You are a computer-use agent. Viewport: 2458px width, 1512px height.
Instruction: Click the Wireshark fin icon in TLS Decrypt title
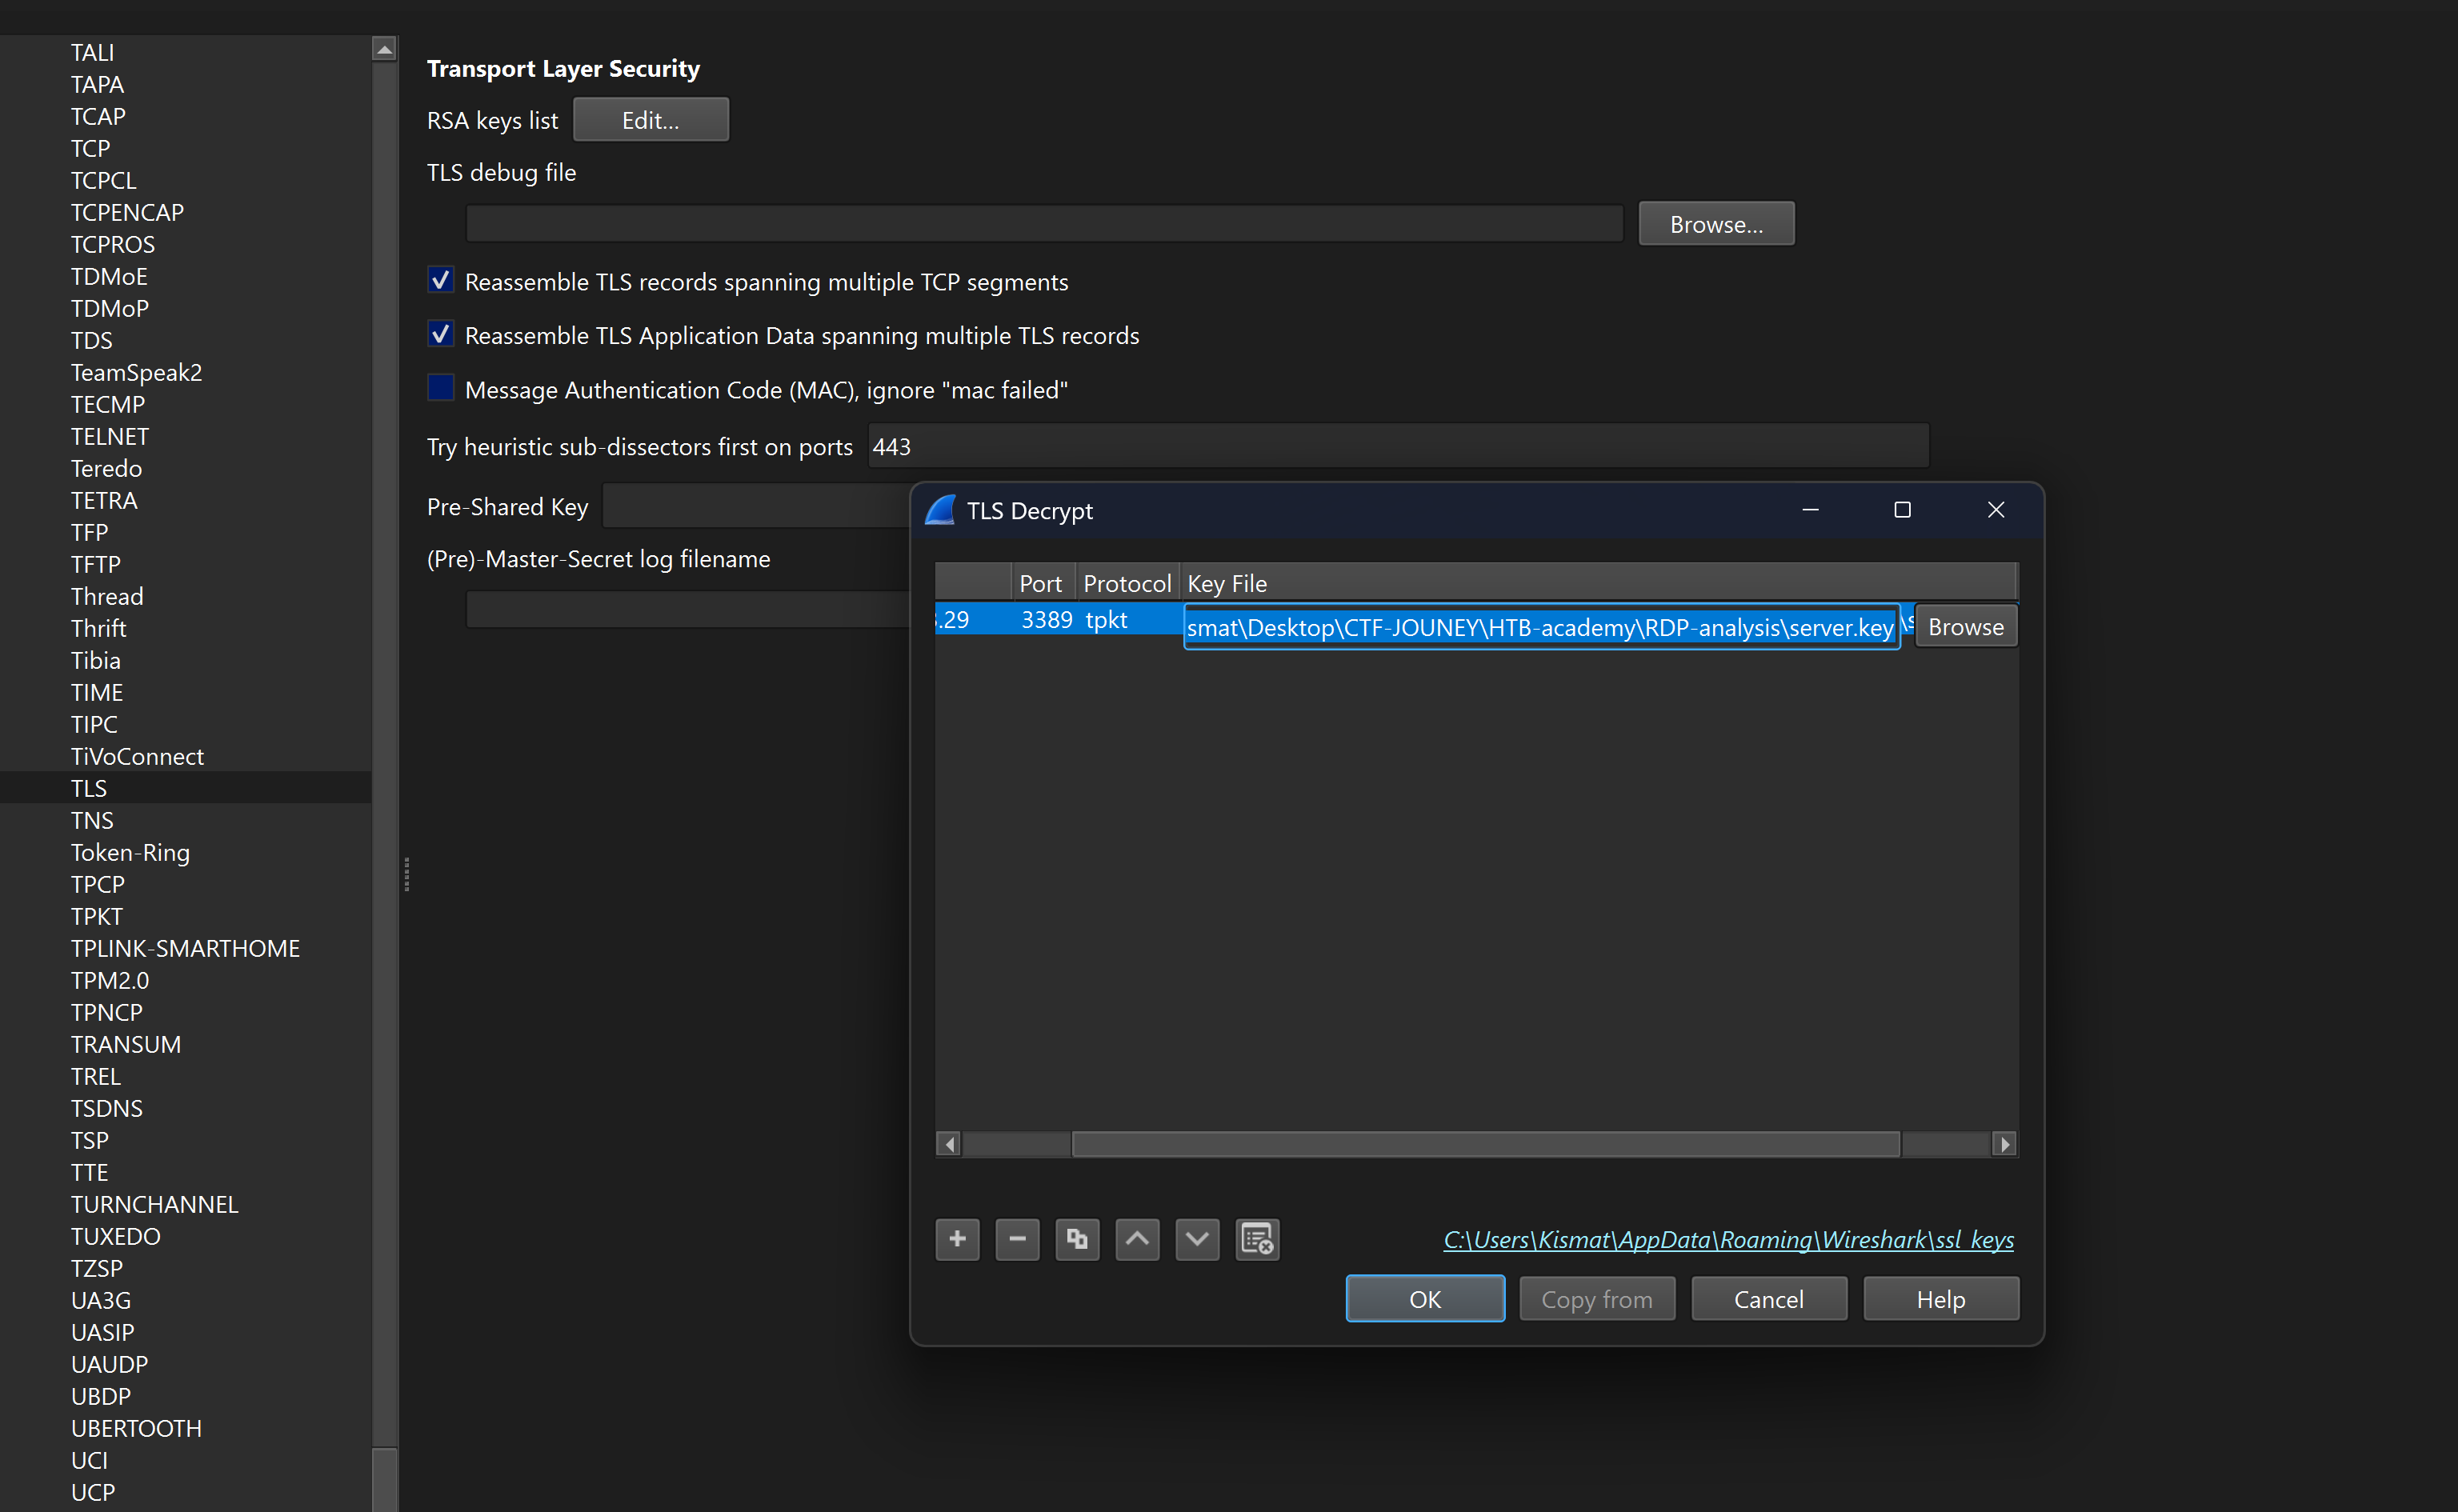pos(940,510)
